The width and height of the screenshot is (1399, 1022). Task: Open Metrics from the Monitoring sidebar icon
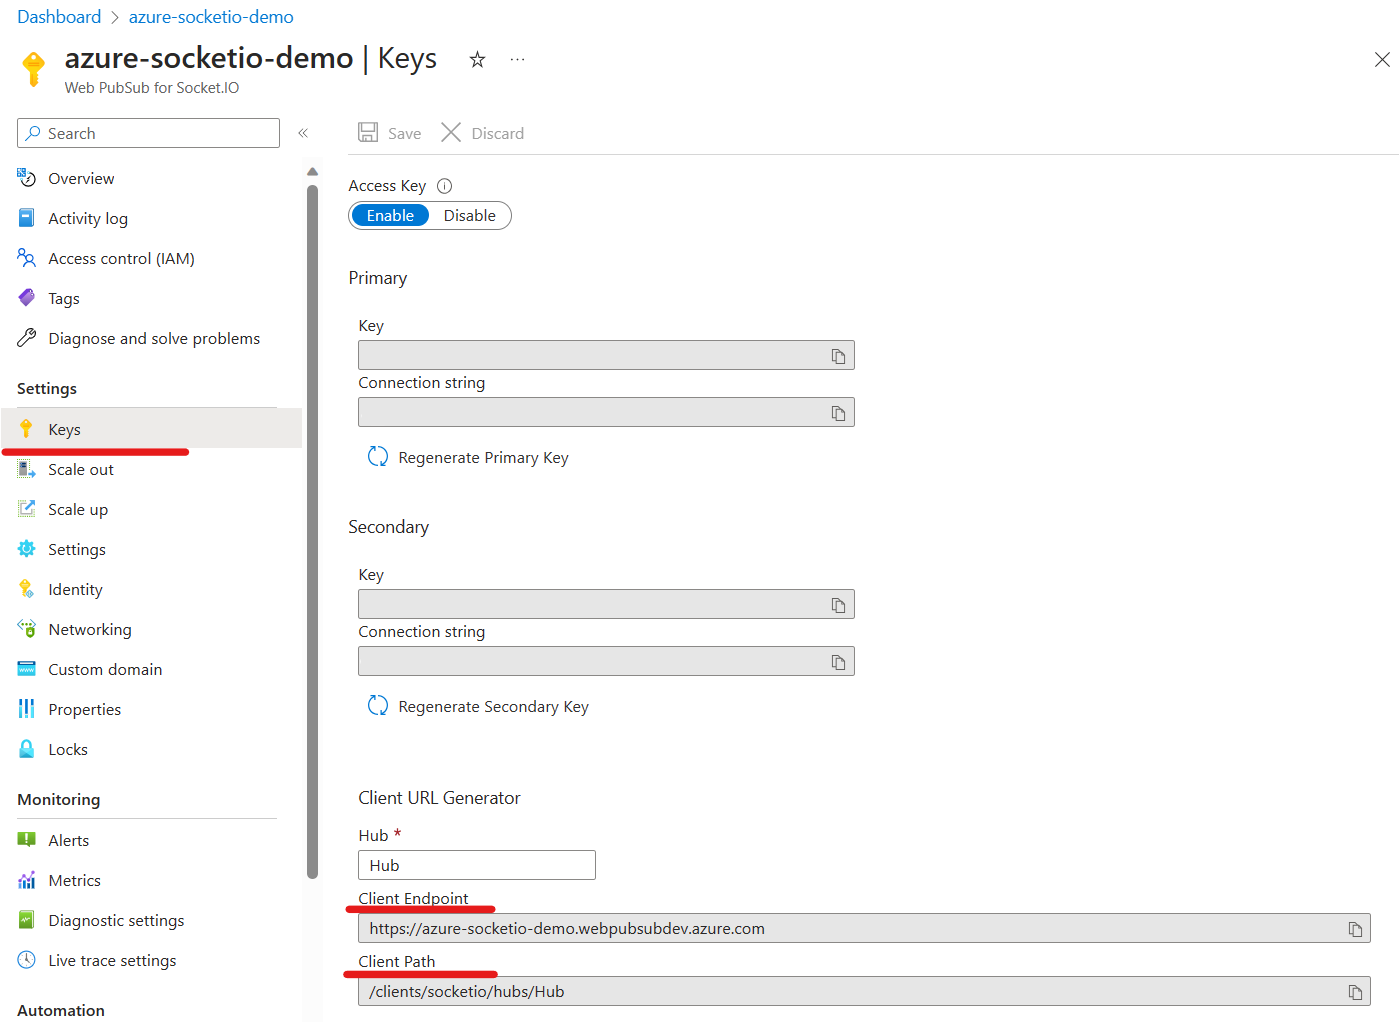[x=26, y=880]
